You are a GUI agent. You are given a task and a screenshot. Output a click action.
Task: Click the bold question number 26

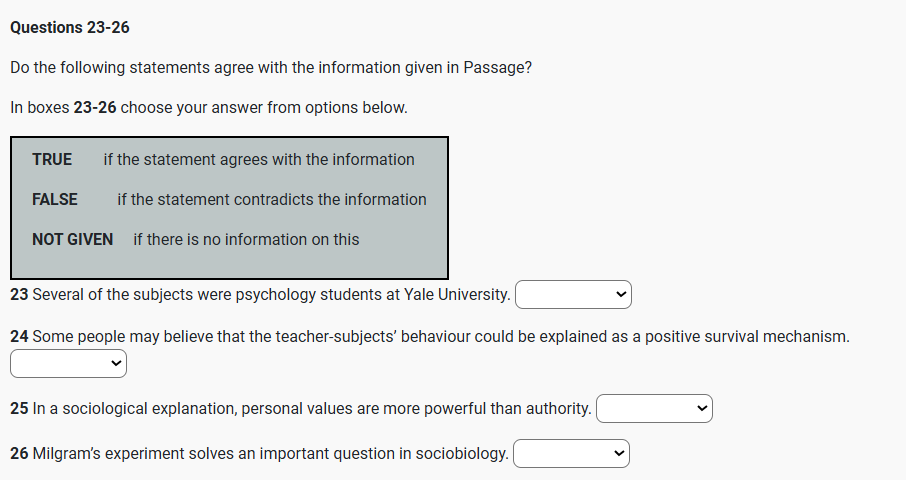pos(19,454)
